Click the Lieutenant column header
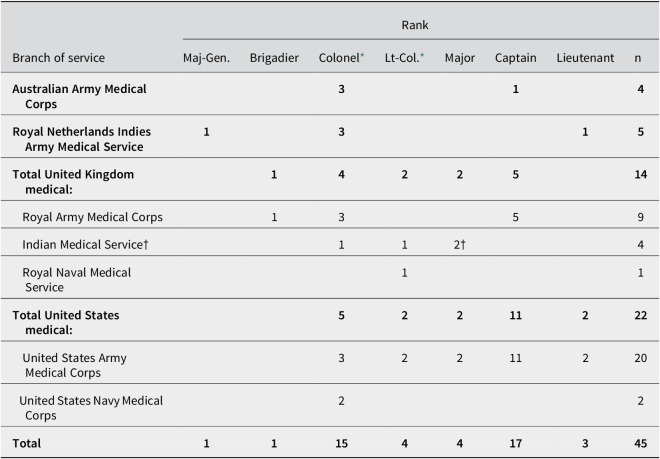The width and height of the screenshot is (660, 459). click(x=585, y=58)
